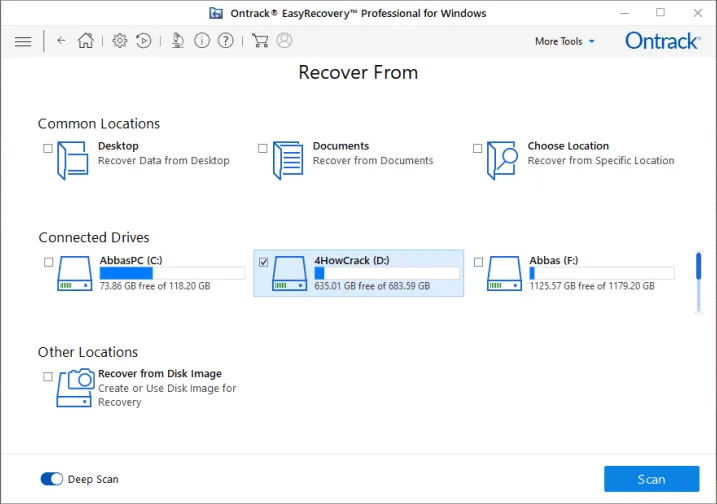717x504 pixels.
Task: Close the EasyRecovery window
Action: tap(697, 13)
